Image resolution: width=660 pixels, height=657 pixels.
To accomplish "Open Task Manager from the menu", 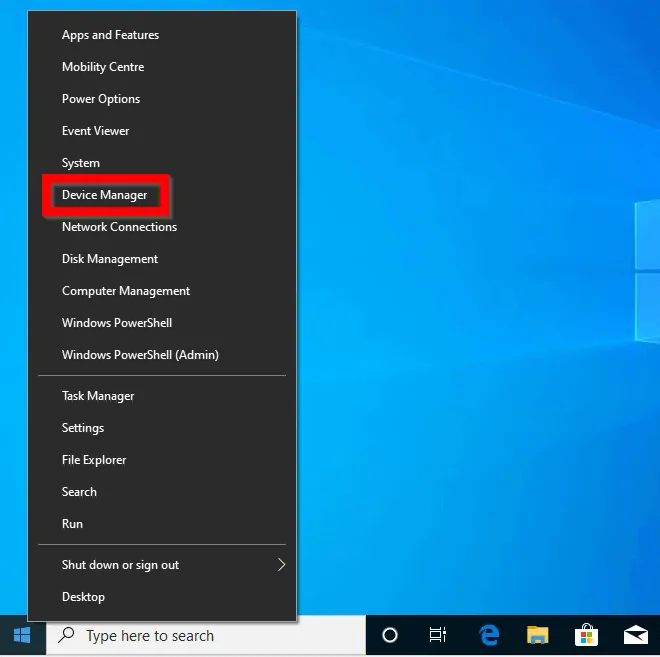I will tap(98, 396).
